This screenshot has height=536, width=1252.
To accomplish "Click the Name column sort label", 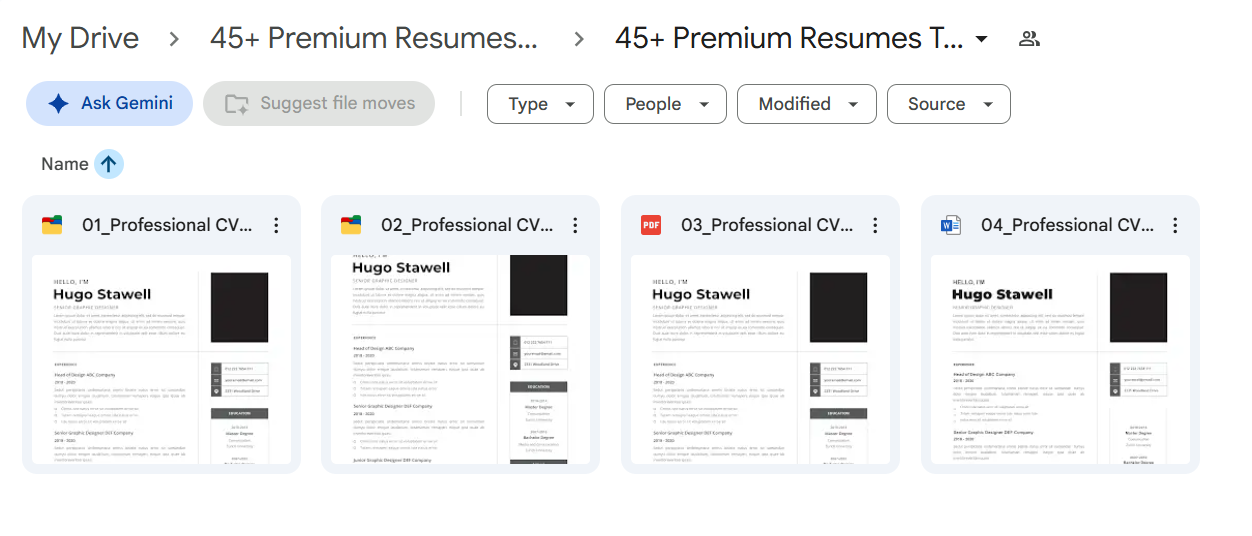I will 65,164.
